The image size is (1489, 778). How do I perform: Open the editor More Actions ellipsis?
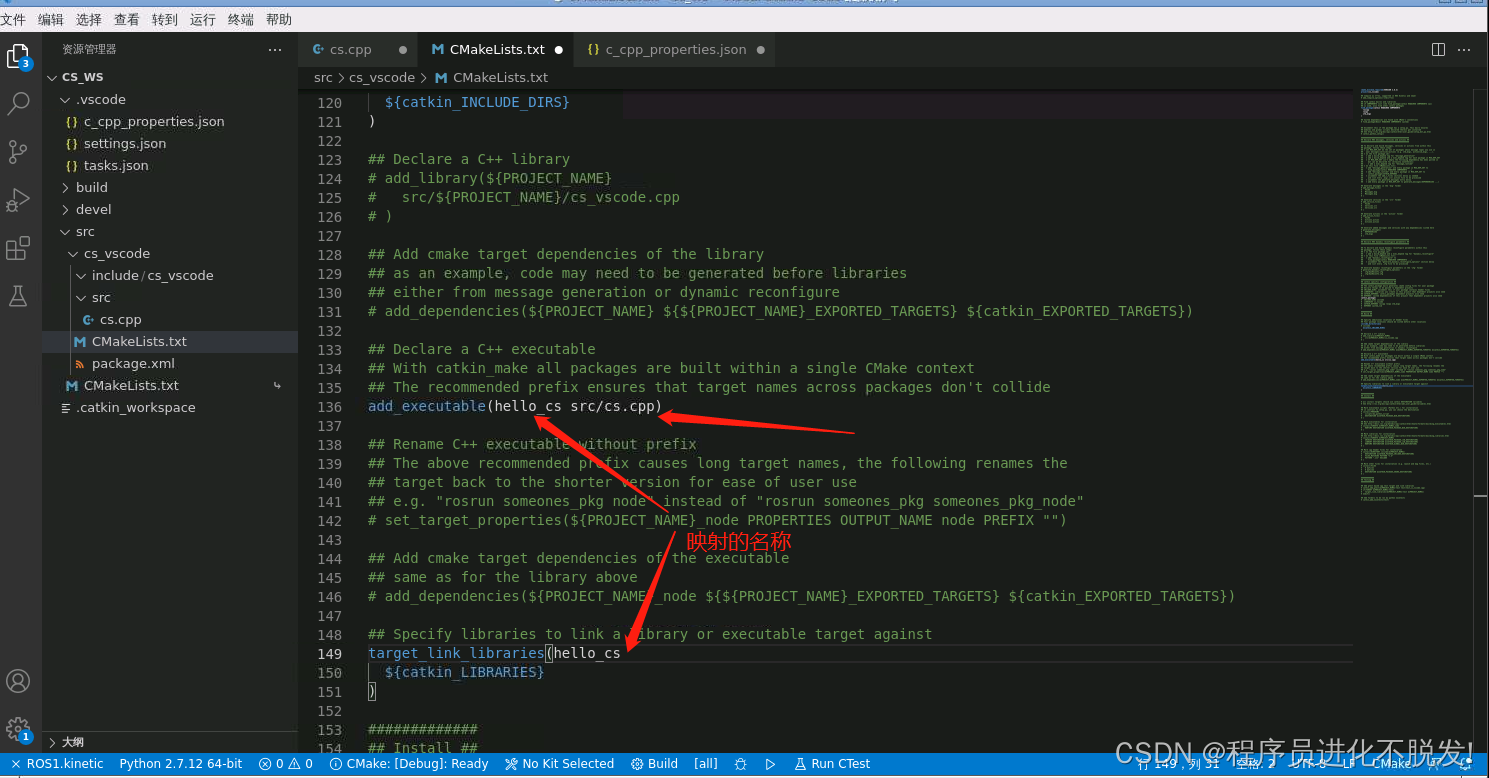1464,49
